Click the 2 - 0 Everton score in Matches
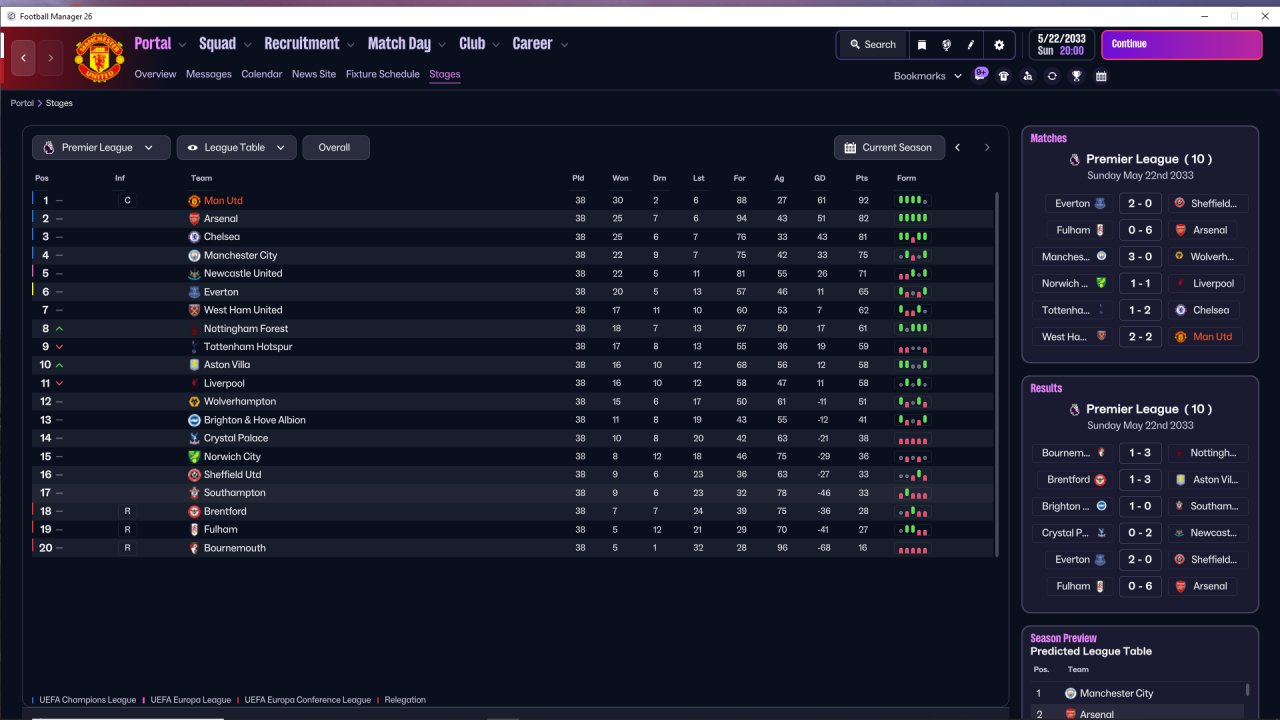The image size is (1280, 720). click(x=1140, y=203)
